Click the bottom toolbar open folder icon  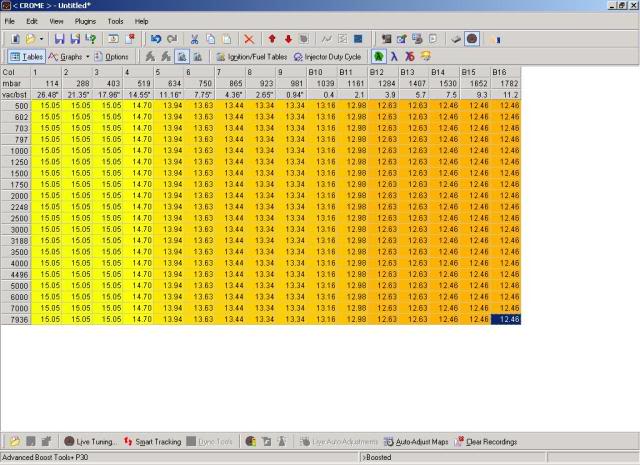coord(15,441)
